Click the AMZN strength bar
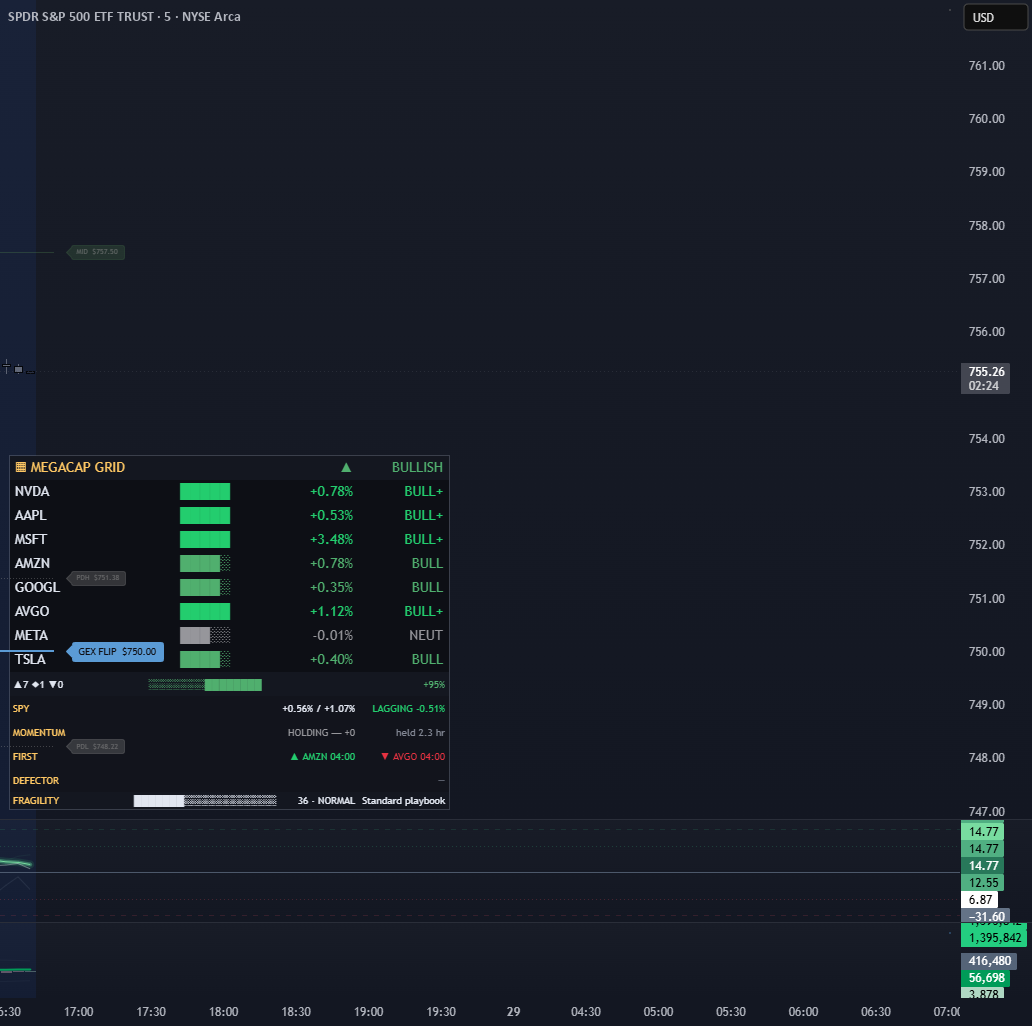This screenshot has height=1026, width=1032. coord(205,563)
